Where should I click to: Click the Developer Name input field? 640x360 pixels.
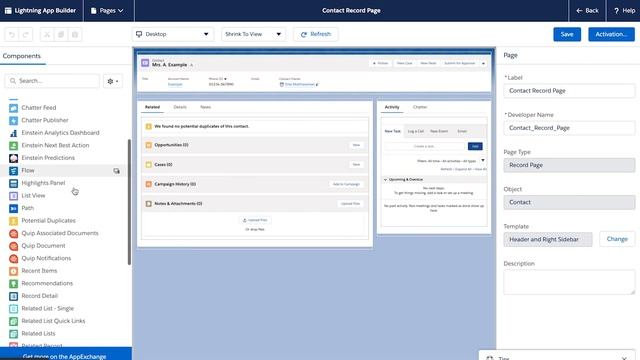569,128
